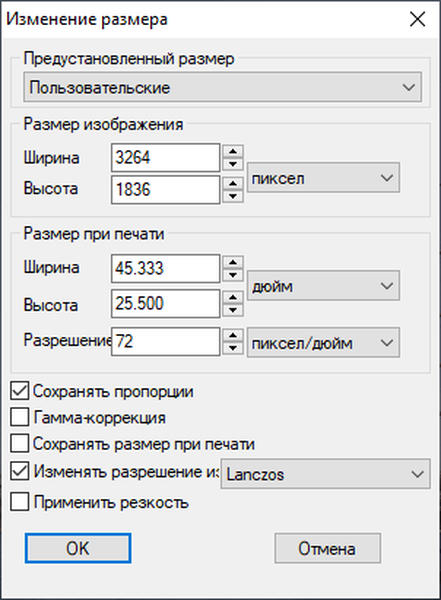Decrease resolution value with down spinner arrow

[233, 348]
